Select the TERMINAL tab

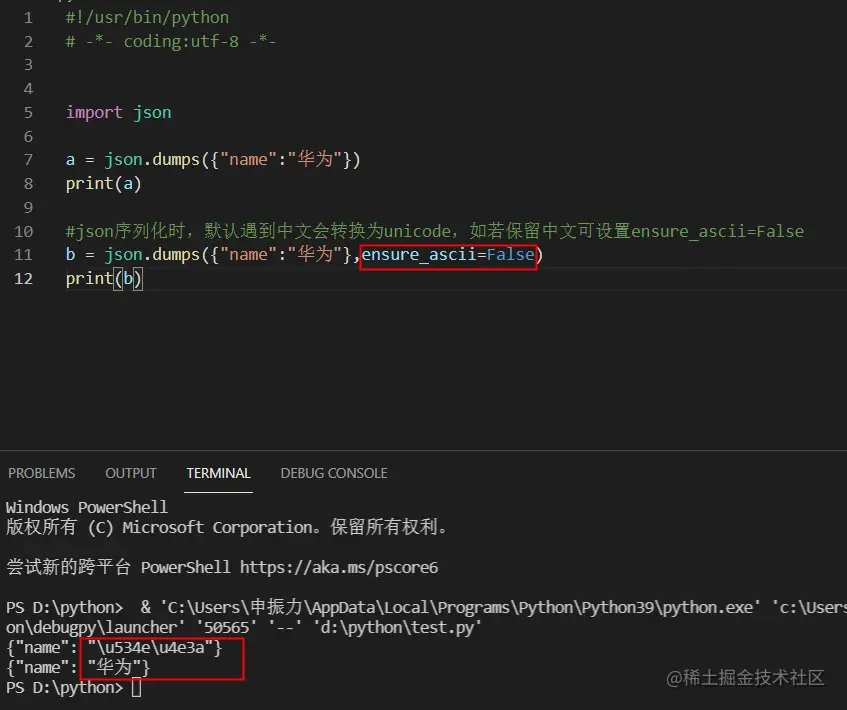(x=218, y=473)
